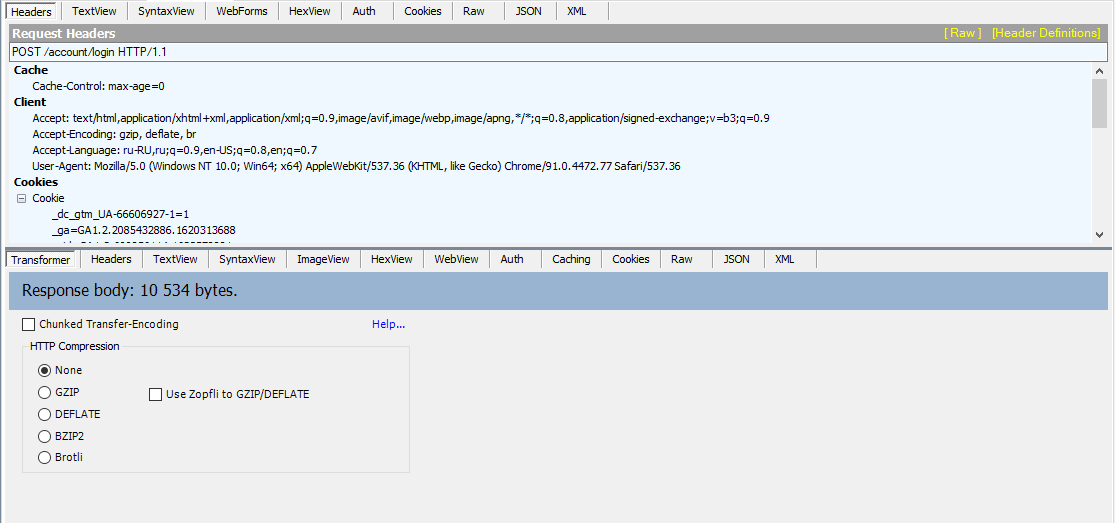Open the request SyntaxView tab

click(x=168, y=11)
